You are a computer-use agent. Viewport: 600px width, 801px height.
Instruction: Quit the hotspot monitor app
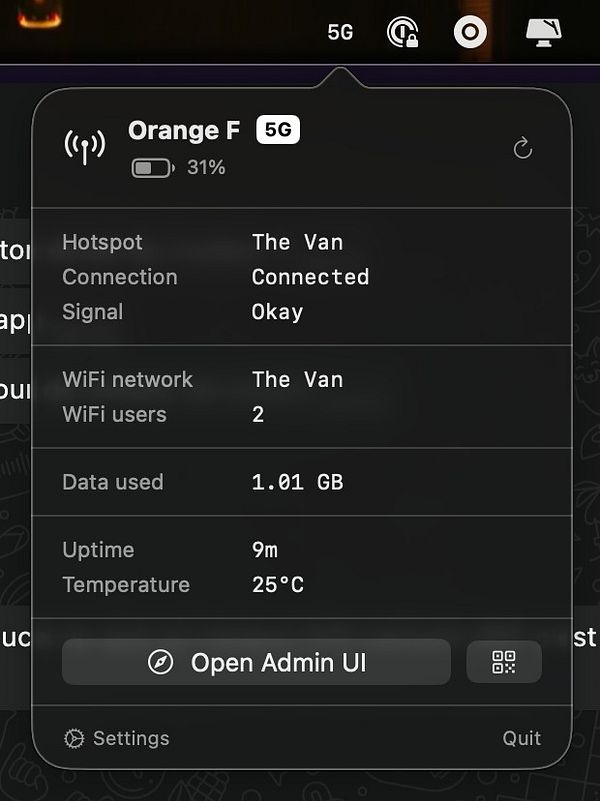click(521, 738)
